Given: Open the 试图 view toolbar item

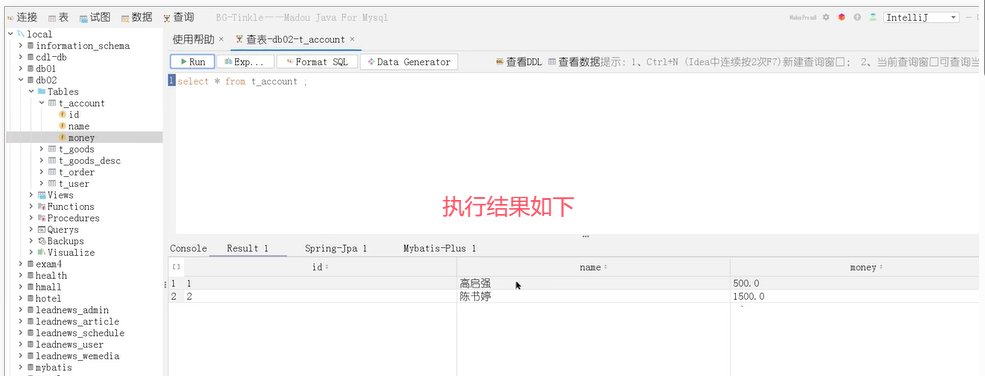Looking at the screenshot, I should [95, 18].
